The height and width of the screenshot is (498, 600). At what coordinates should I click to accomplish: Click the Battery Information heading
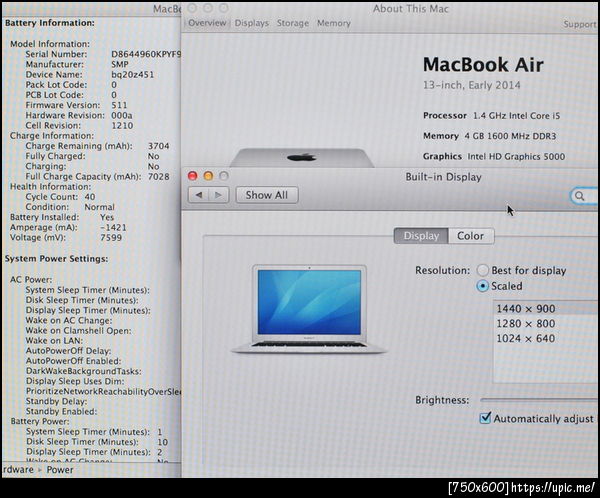[50, 23]
